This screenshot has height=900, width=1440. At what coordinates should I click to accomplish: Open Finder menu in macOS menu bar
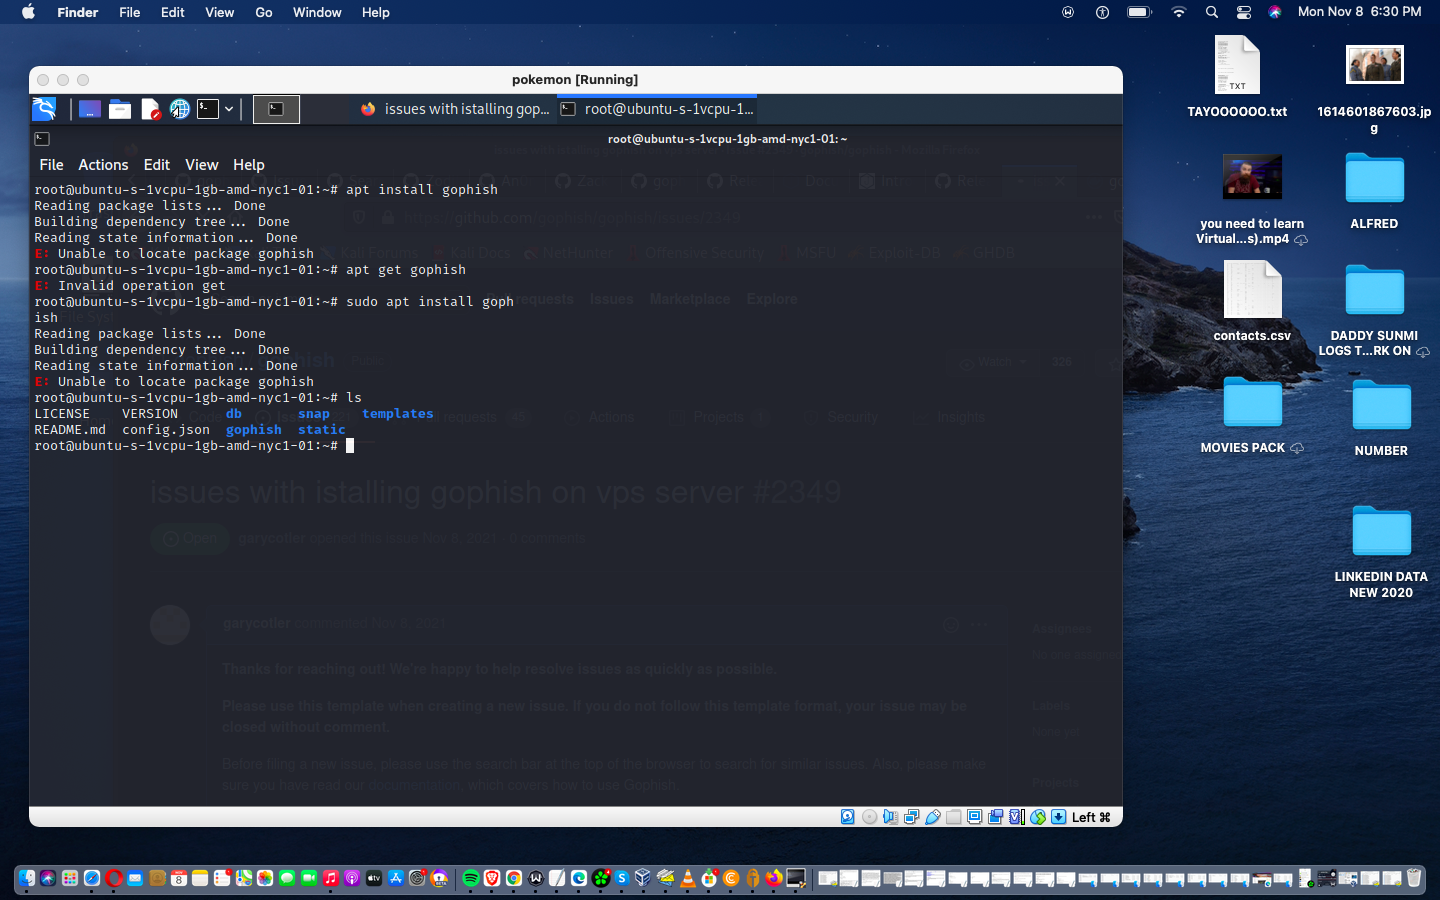click(x=77, y=12)
